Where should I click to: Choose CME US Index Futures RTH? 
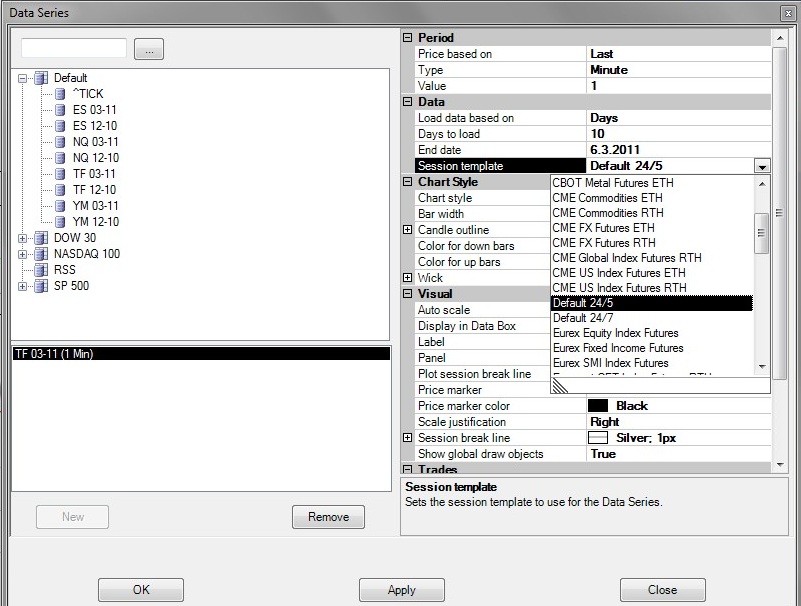(621, 288)
